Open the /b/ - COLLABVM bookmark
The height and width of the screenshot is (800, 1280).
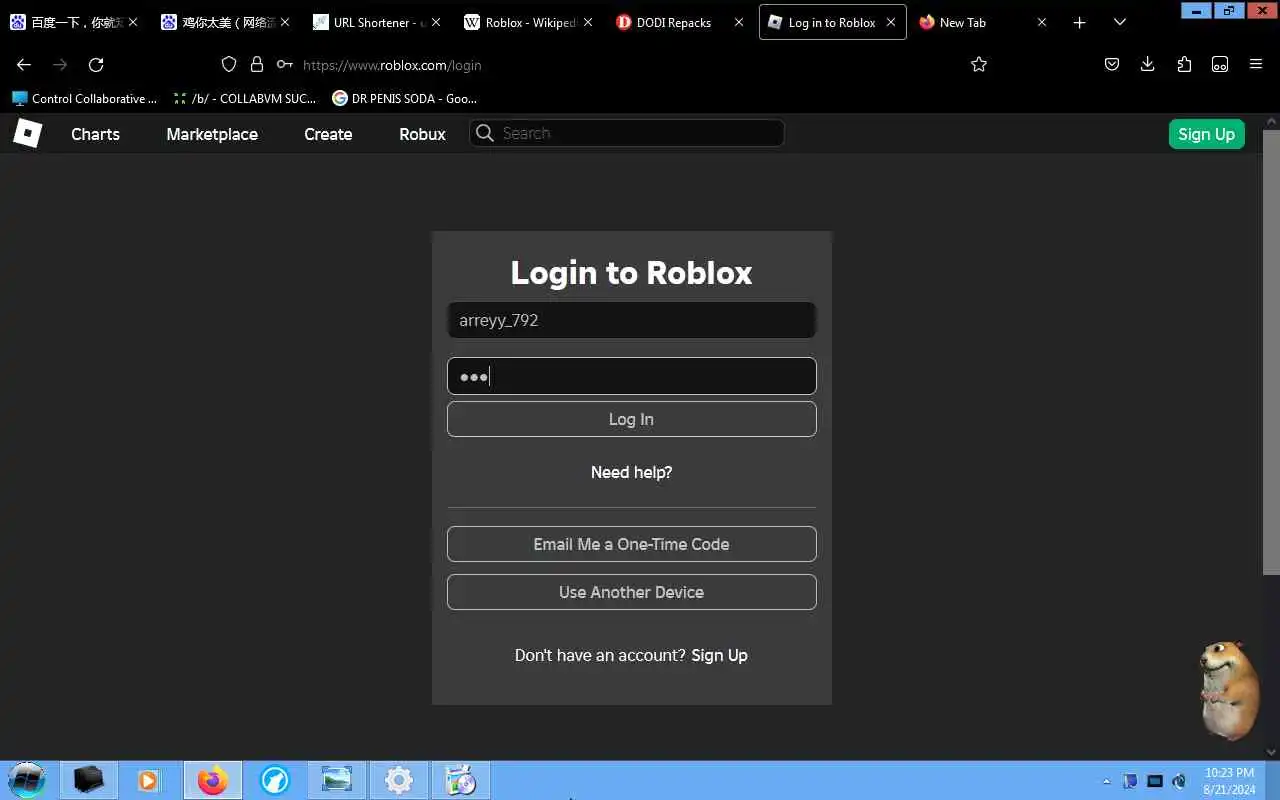click(244, 98)
